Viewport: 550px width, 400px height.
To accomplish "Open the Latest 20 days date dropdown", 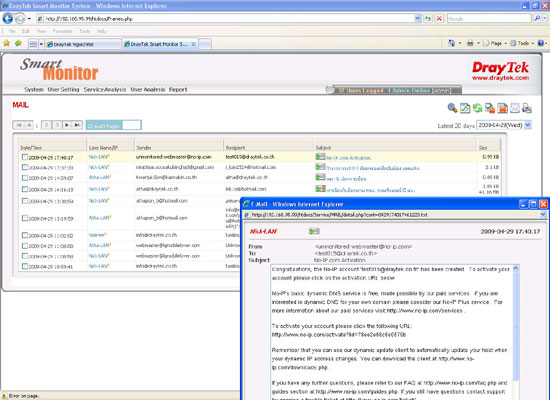I will tap(528, 125).
